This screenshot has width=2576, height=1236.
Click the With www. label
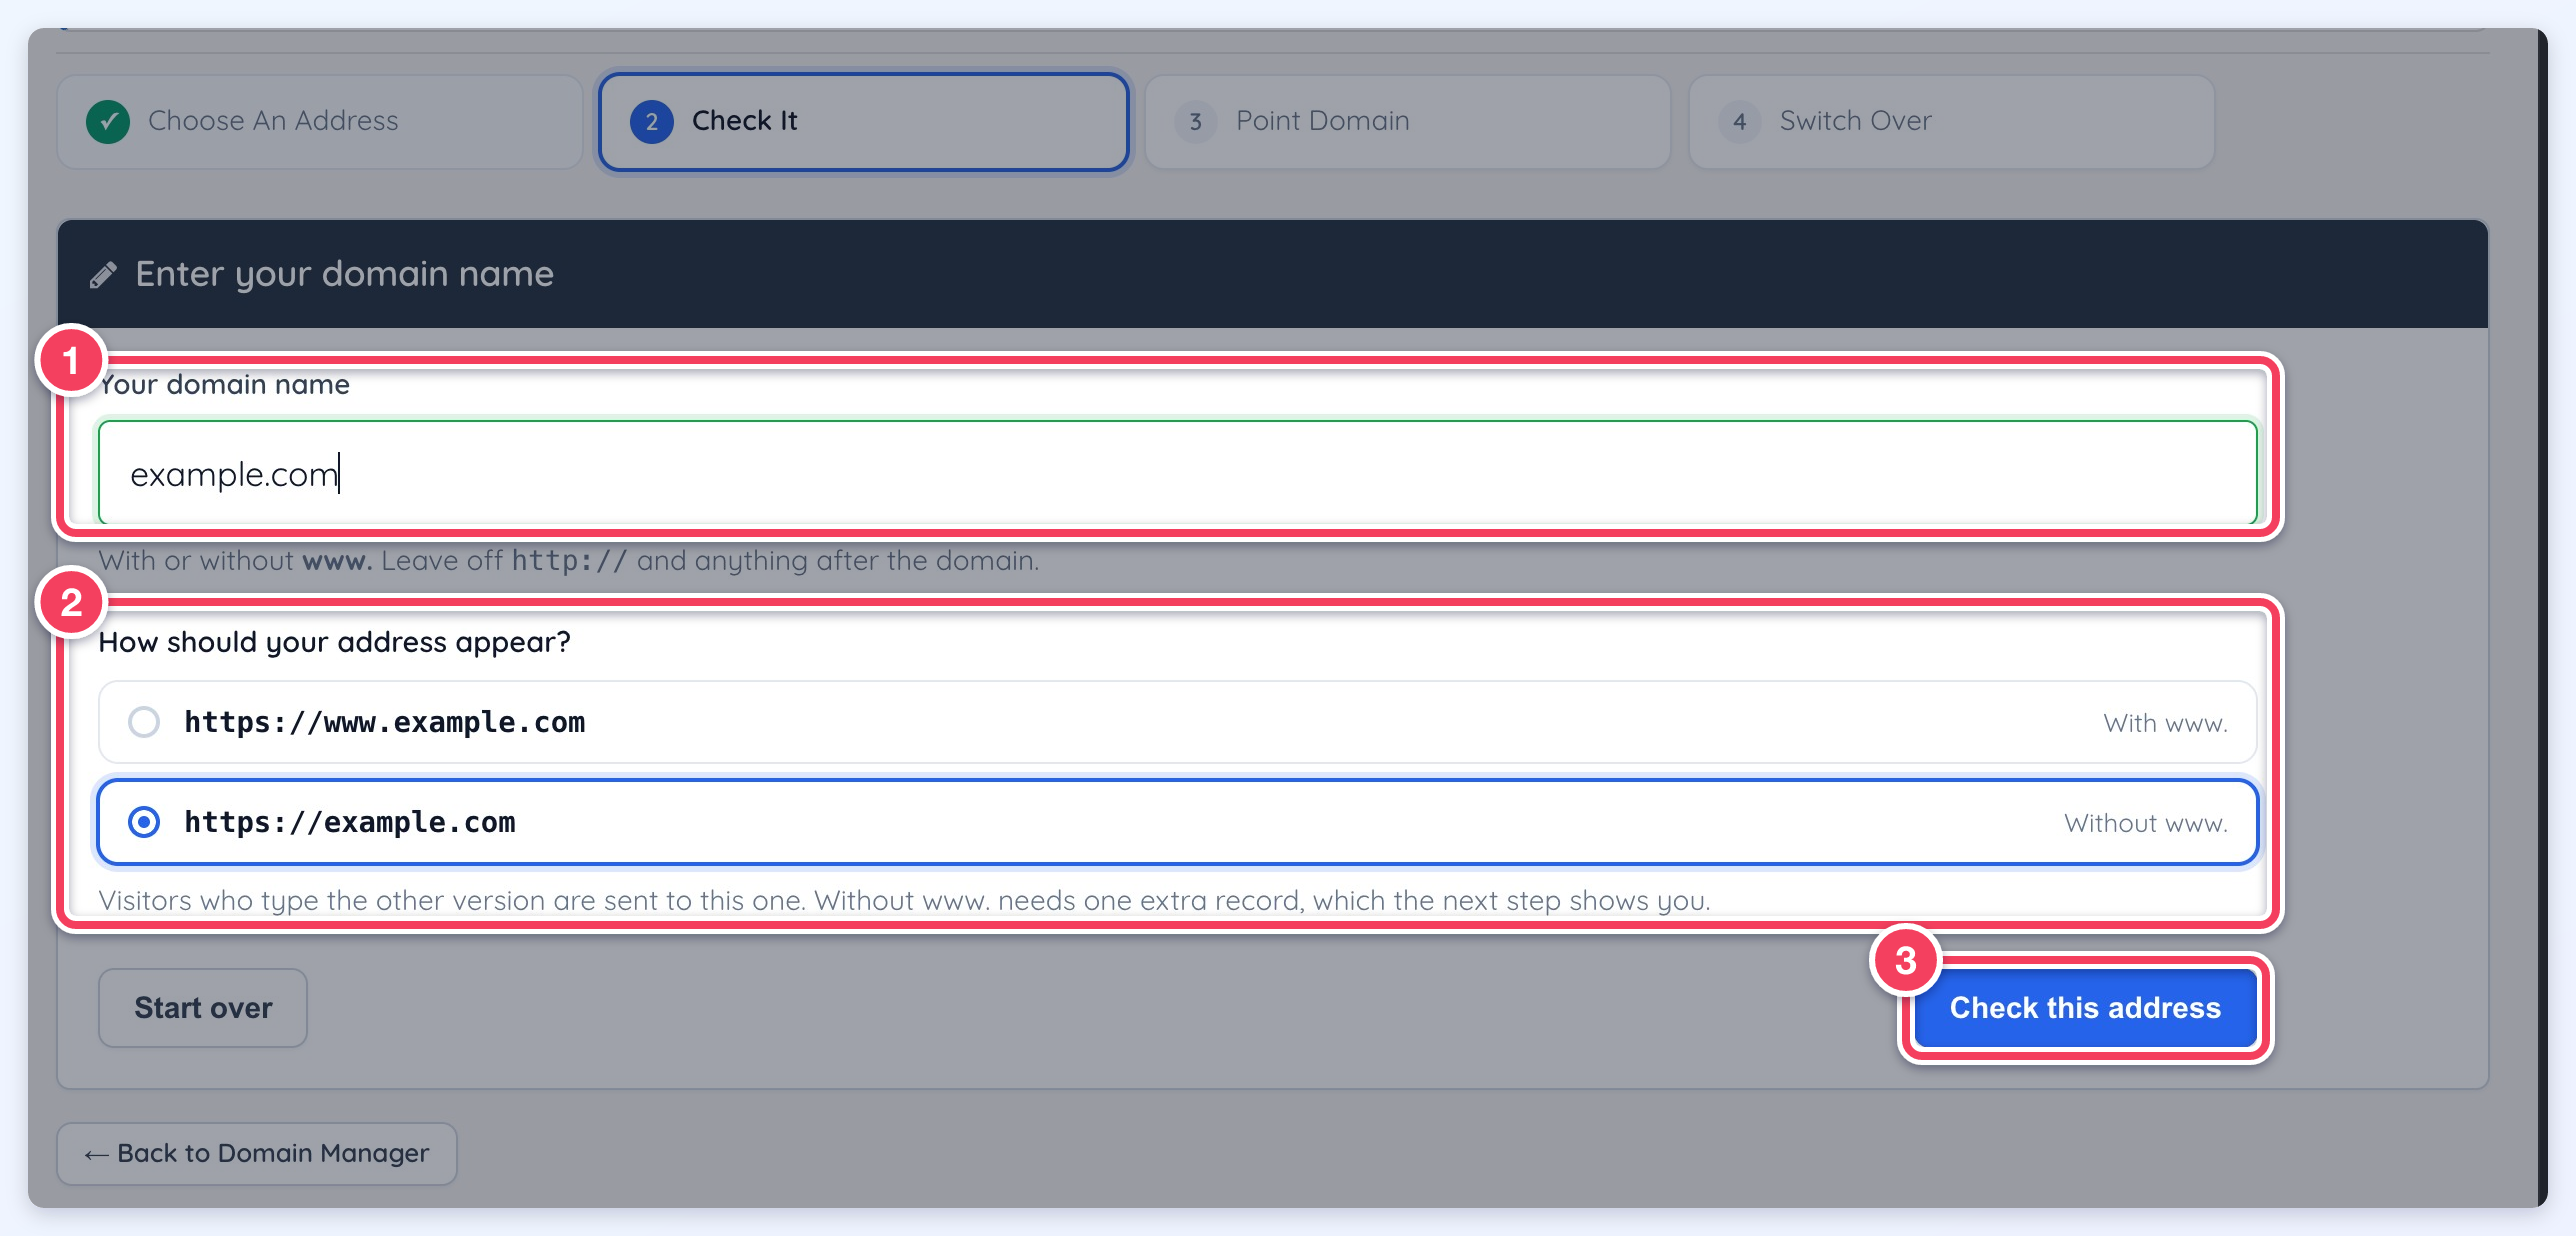click(2165, 723)
